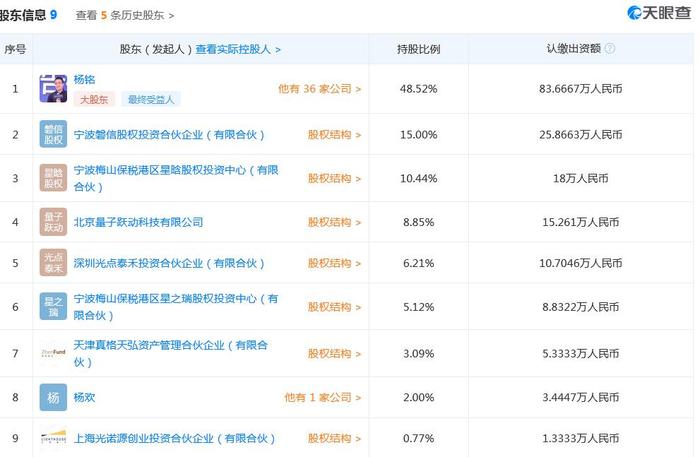Click the help icon beside 认缴出资额
The image size is (700, 457).
[609, 49]
